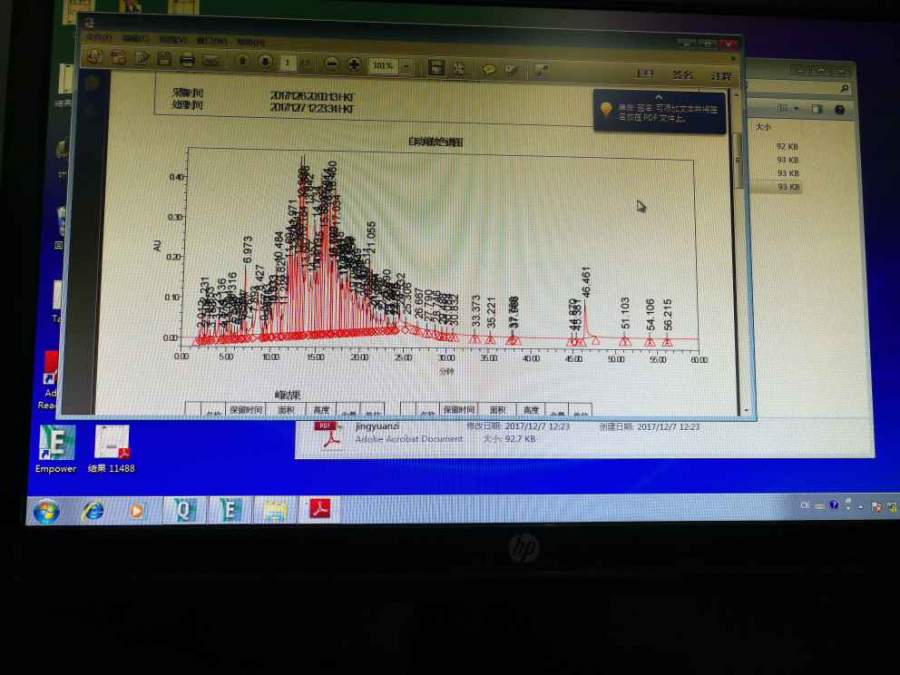
Task: Open the 签名 (Sign) pane
Action: 682,75
